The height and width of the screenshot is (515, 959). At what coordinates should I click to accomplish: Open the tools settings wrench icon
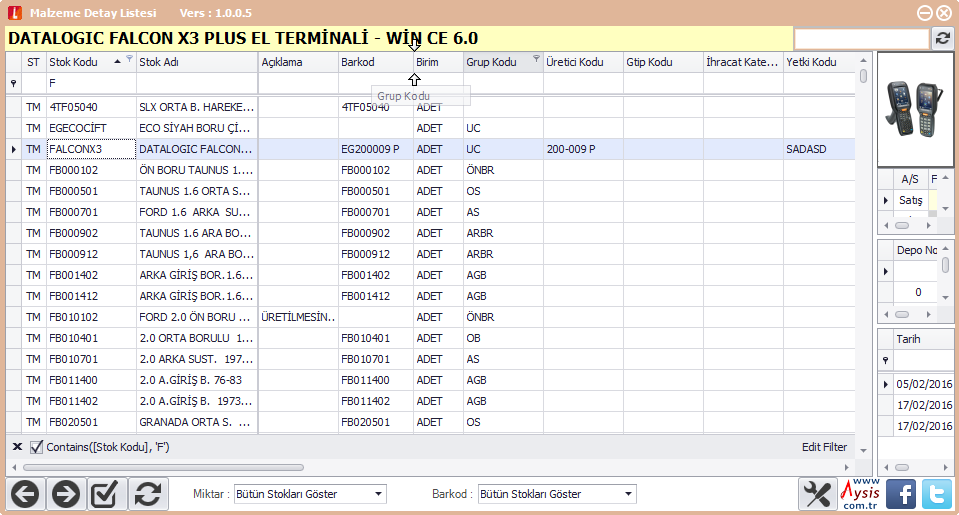pos(817,494)
